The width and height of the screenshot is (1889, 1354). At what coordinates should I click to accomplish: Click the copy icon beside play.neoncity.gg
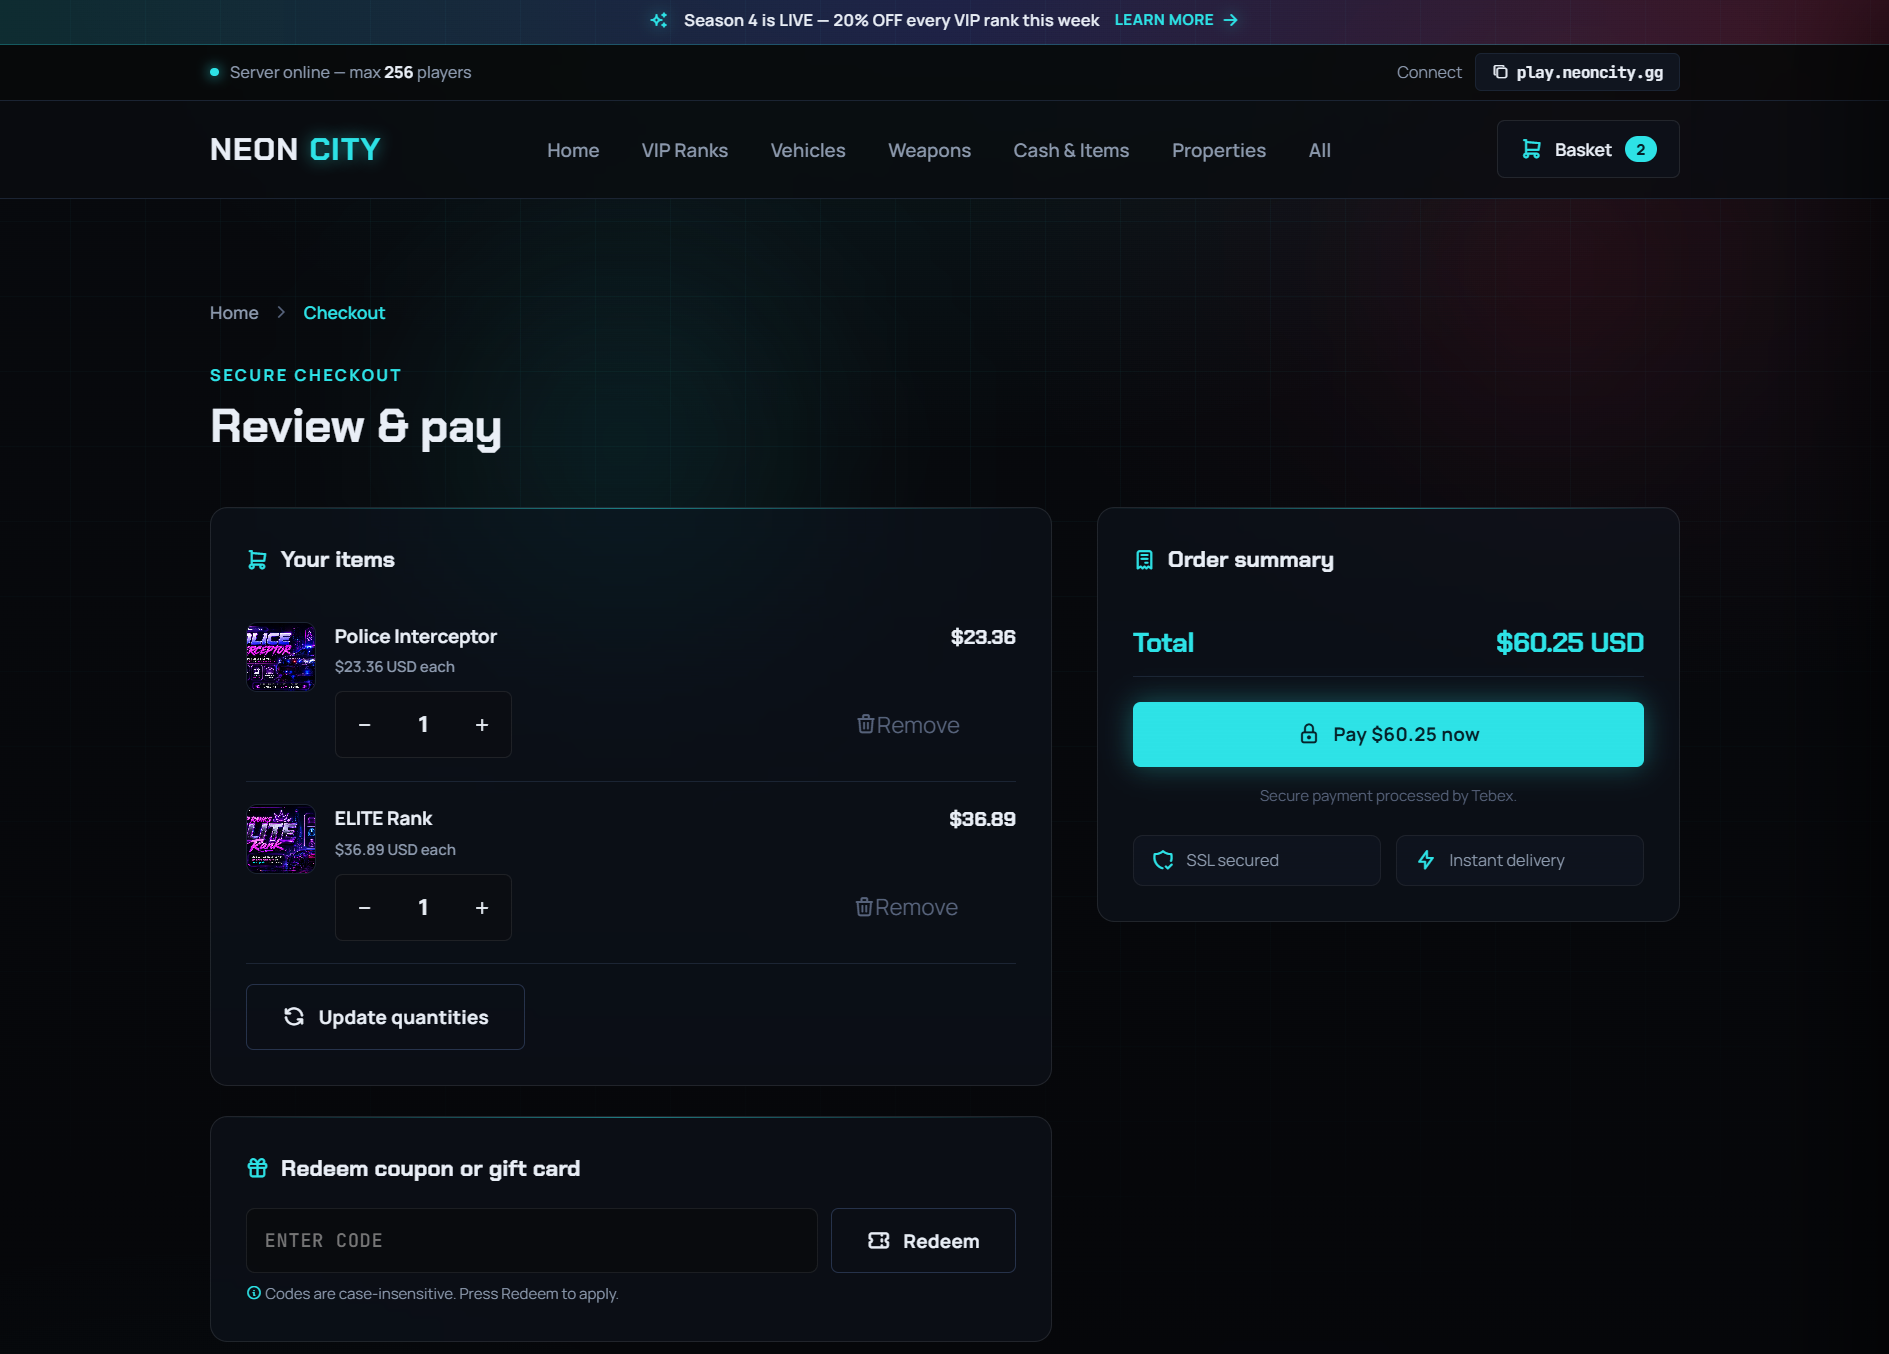tap(1500, 72)
